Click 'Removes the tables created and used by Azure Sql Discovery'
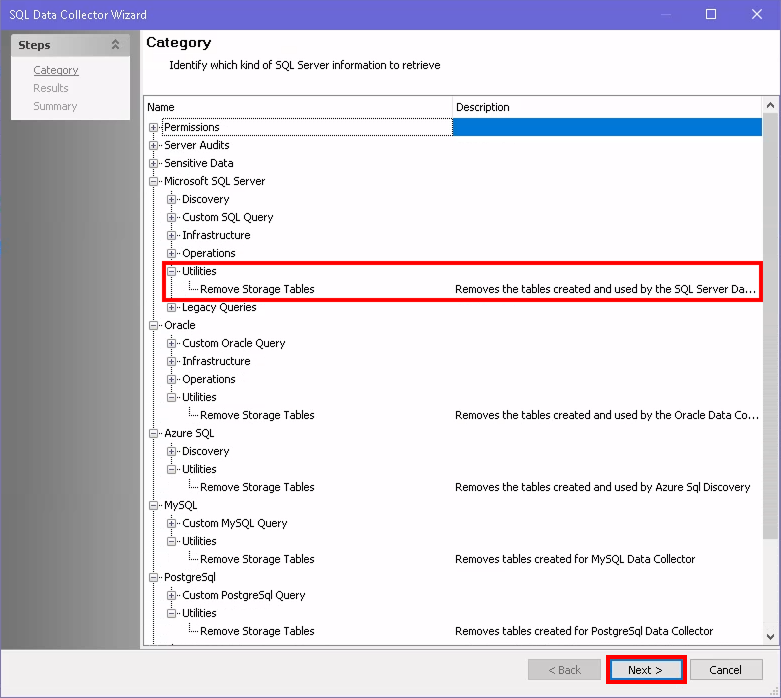This screenshot has height=698, width=781. (603, 487)
